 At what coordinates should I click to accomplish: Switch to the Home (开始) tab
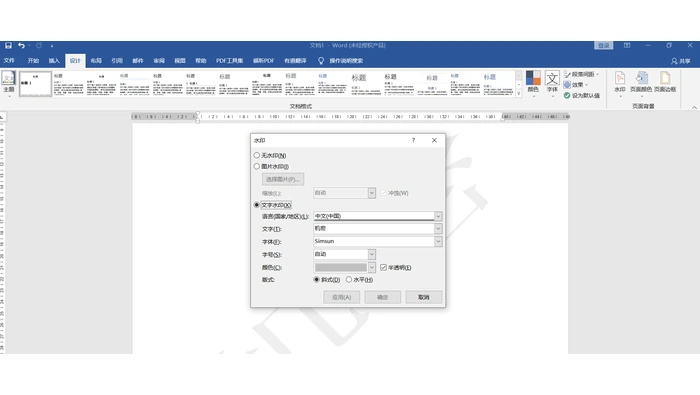[33, 61]
